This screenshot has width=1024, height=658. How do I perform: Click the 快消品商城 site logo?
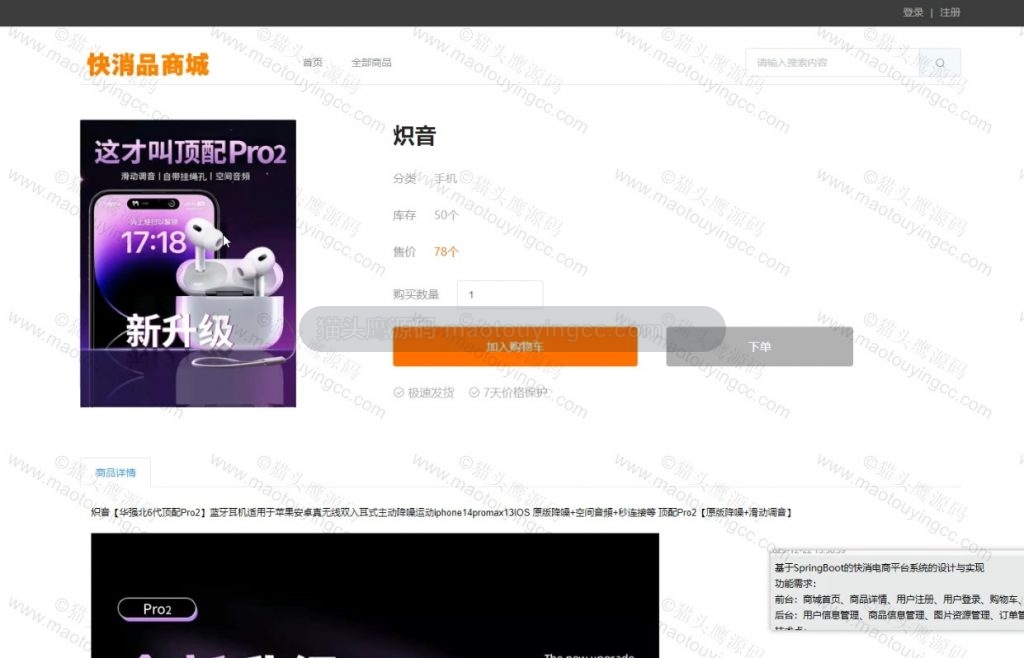tap(148, 65)
